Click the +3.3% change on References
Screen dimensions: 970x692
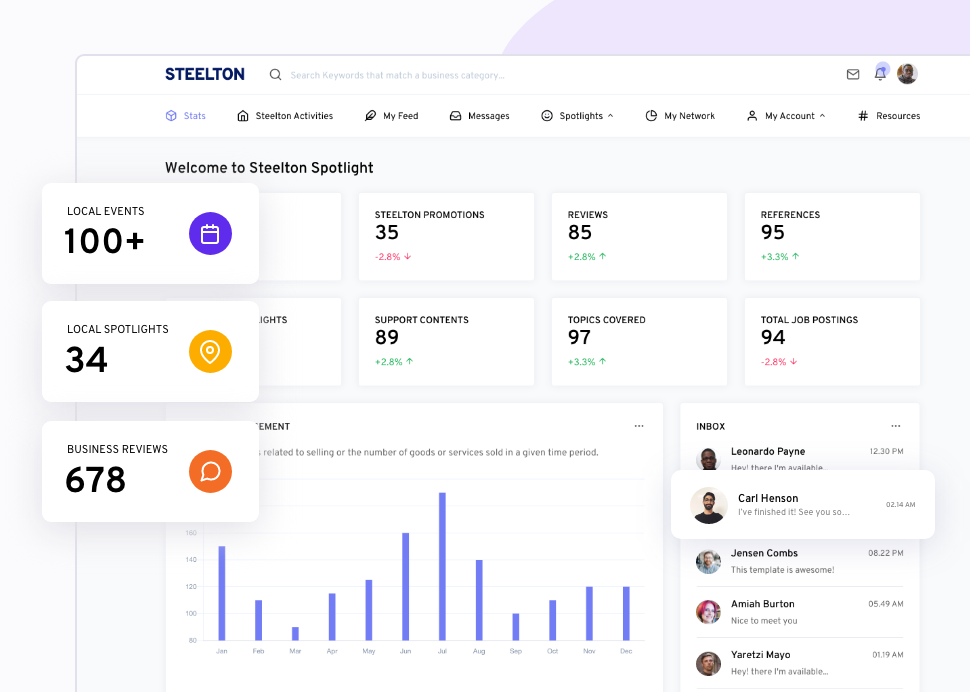coord(780,257)
